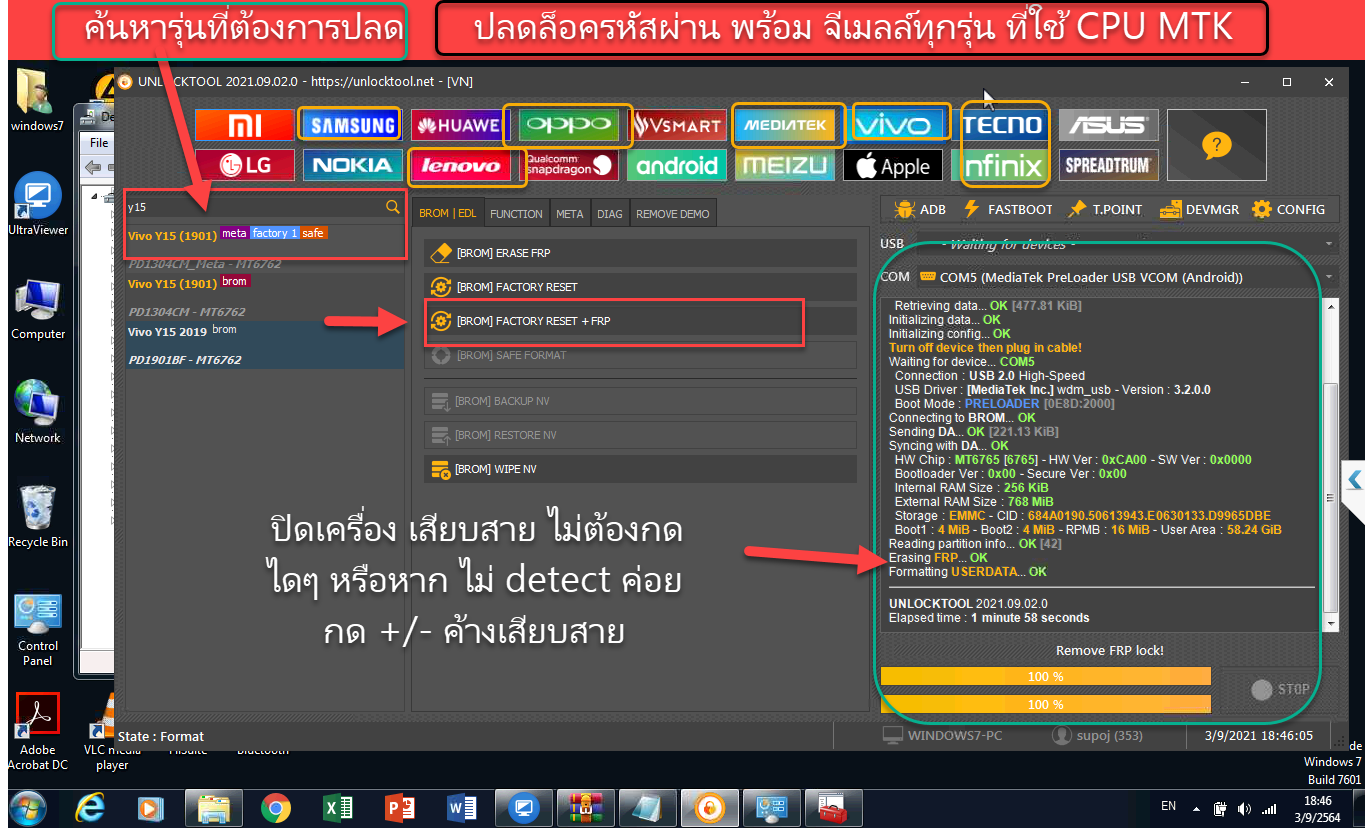The image size is (1365, 828).
Task: Select the Vivo brand logo
Action: point(893,125)
